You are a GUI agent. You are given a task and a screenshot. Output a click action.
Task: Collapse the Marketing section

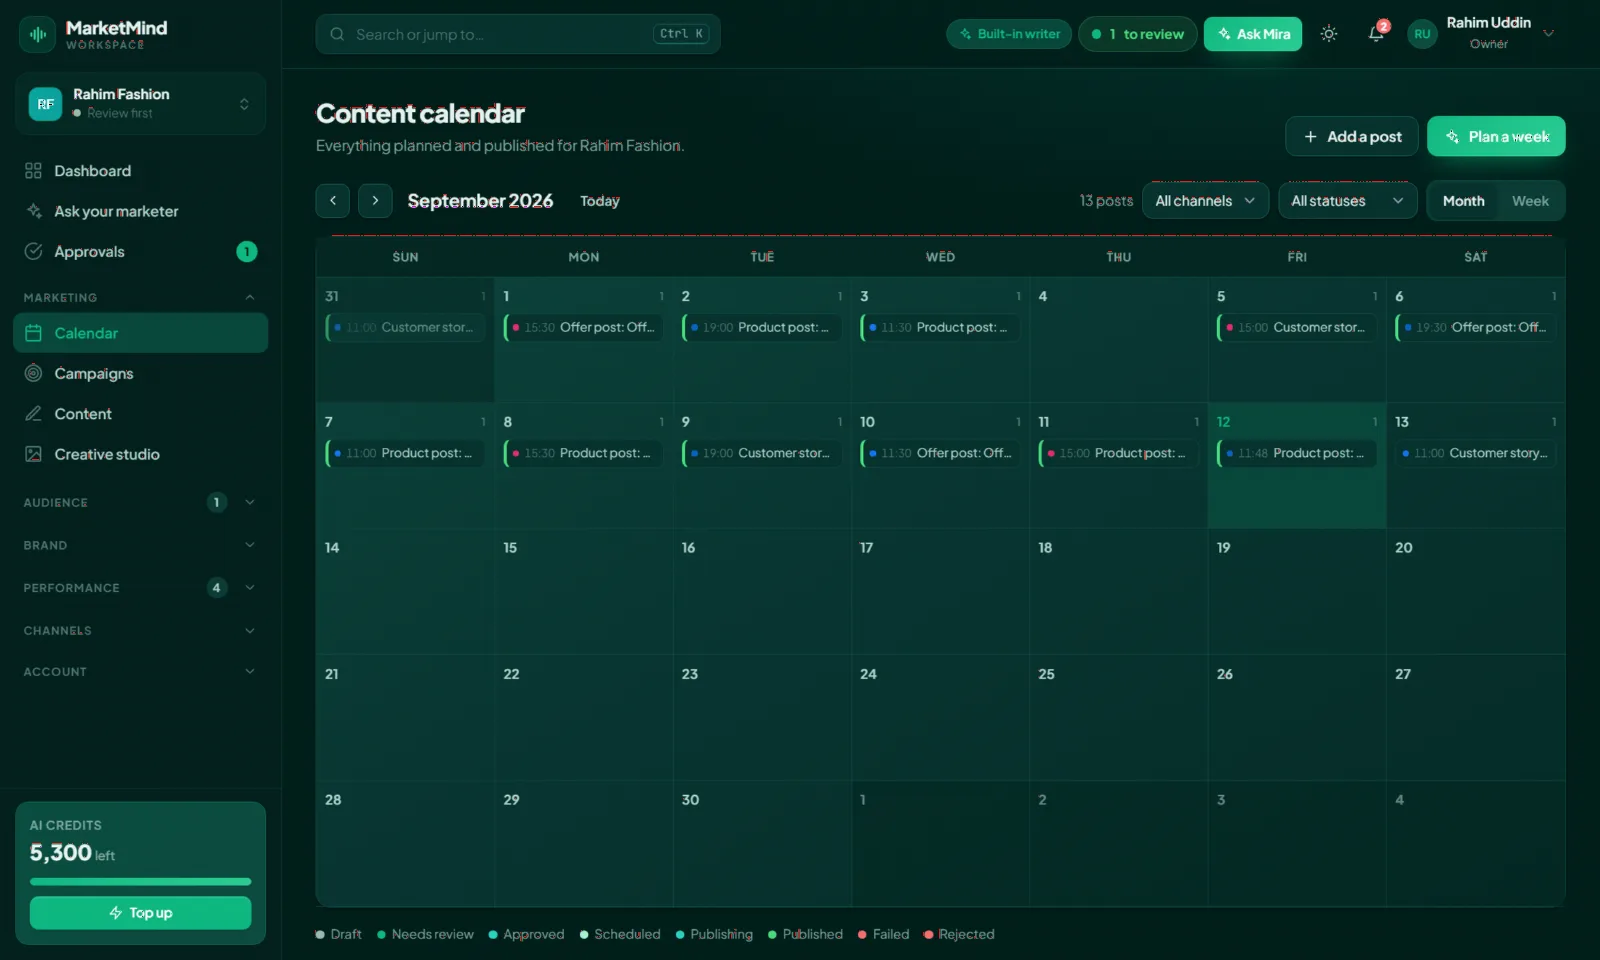pos(250,297)
